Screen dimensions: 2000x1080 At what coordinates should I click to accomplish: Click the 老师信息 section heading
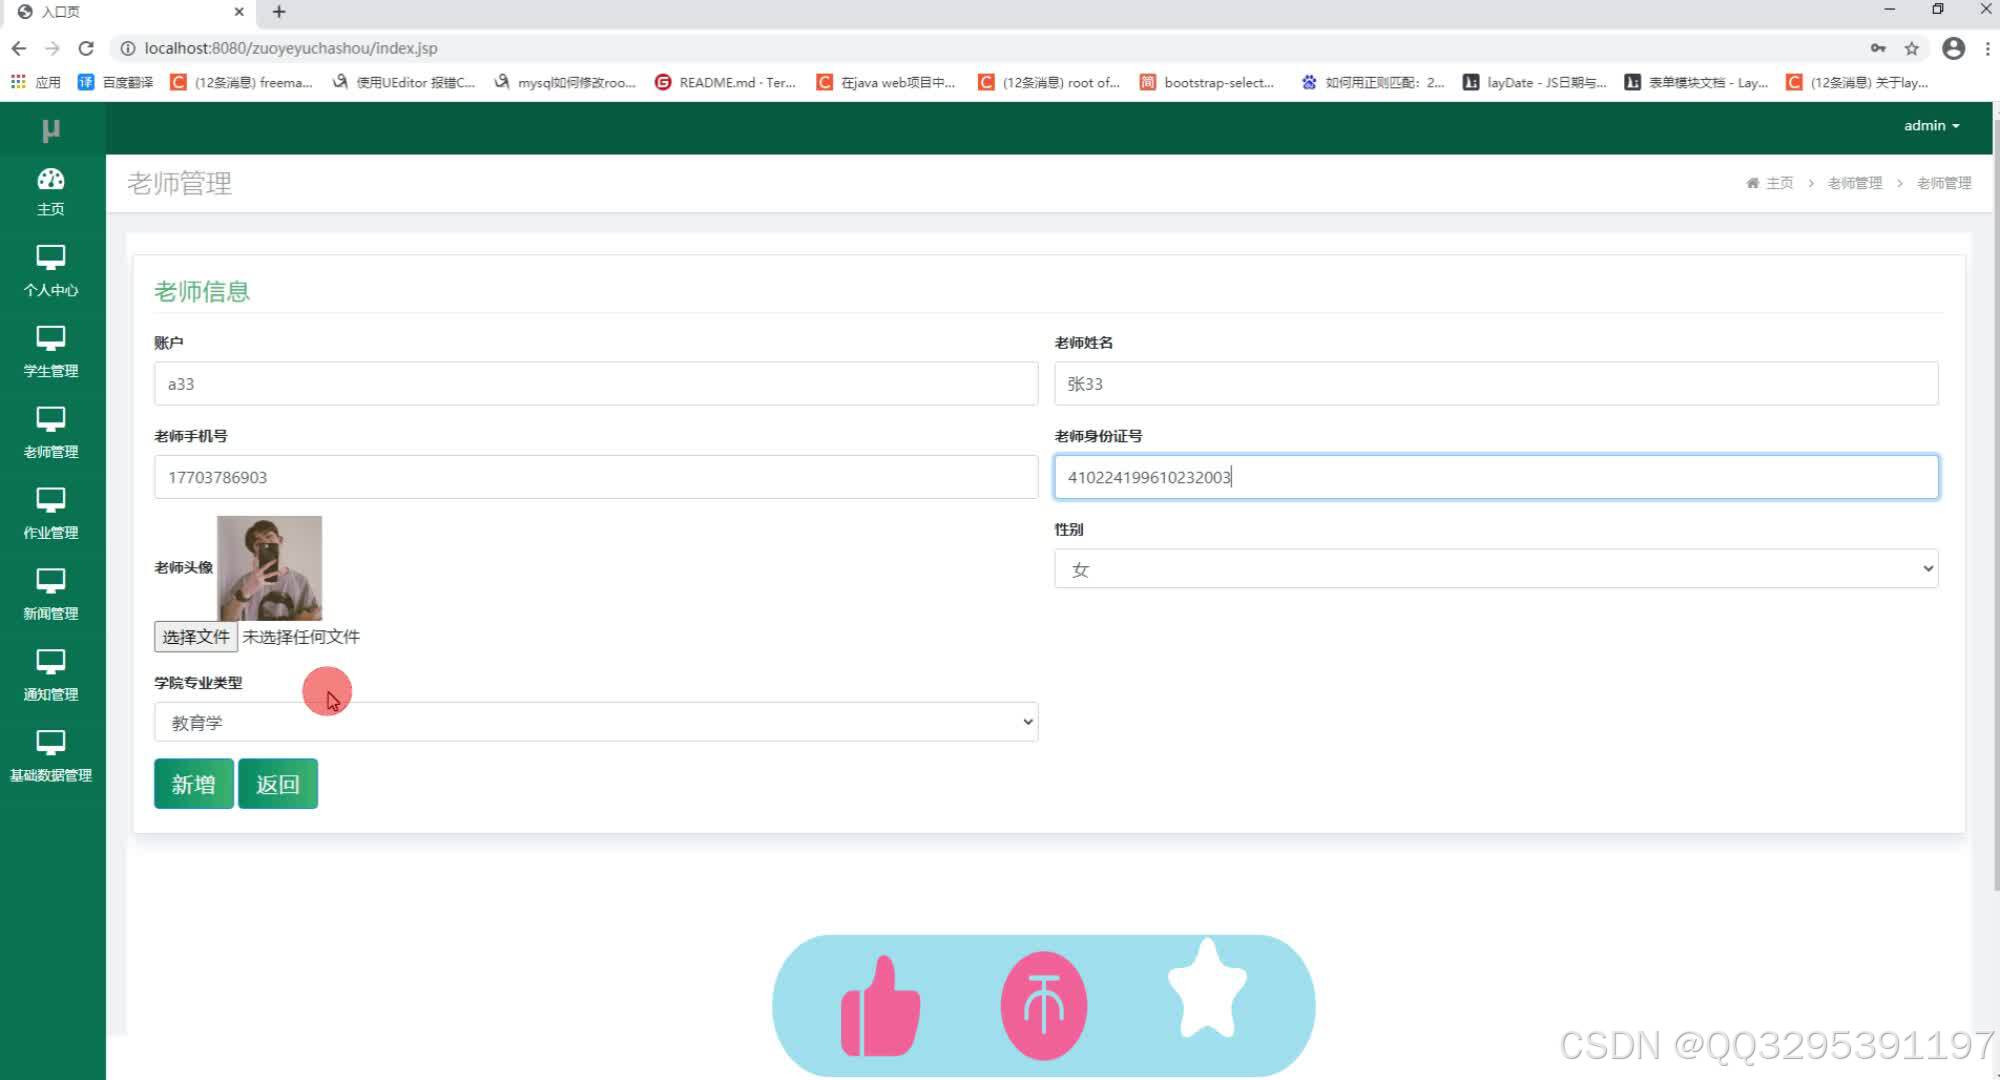coord(202,291)
